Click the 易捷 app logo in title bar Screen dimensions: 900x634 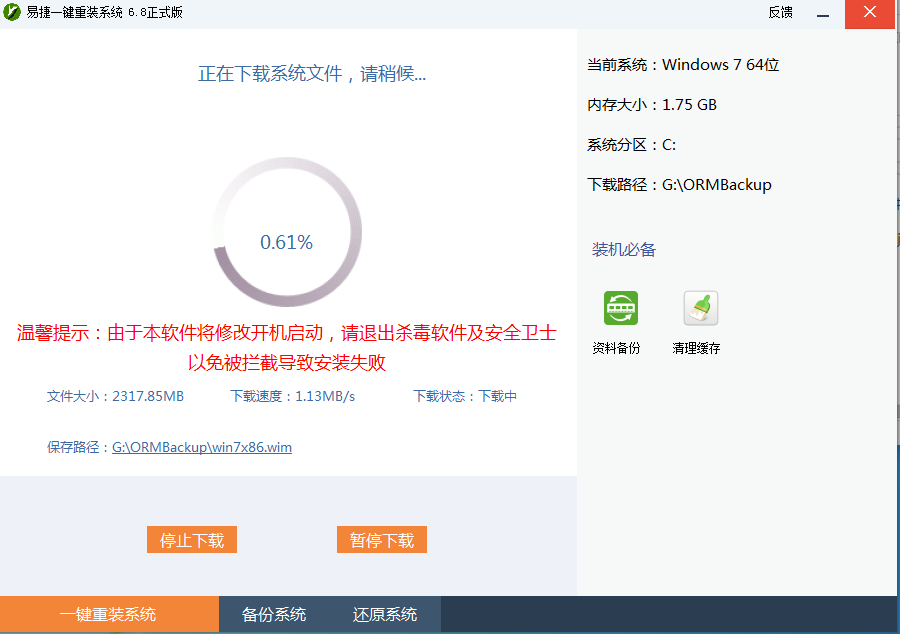coord(11,11)
